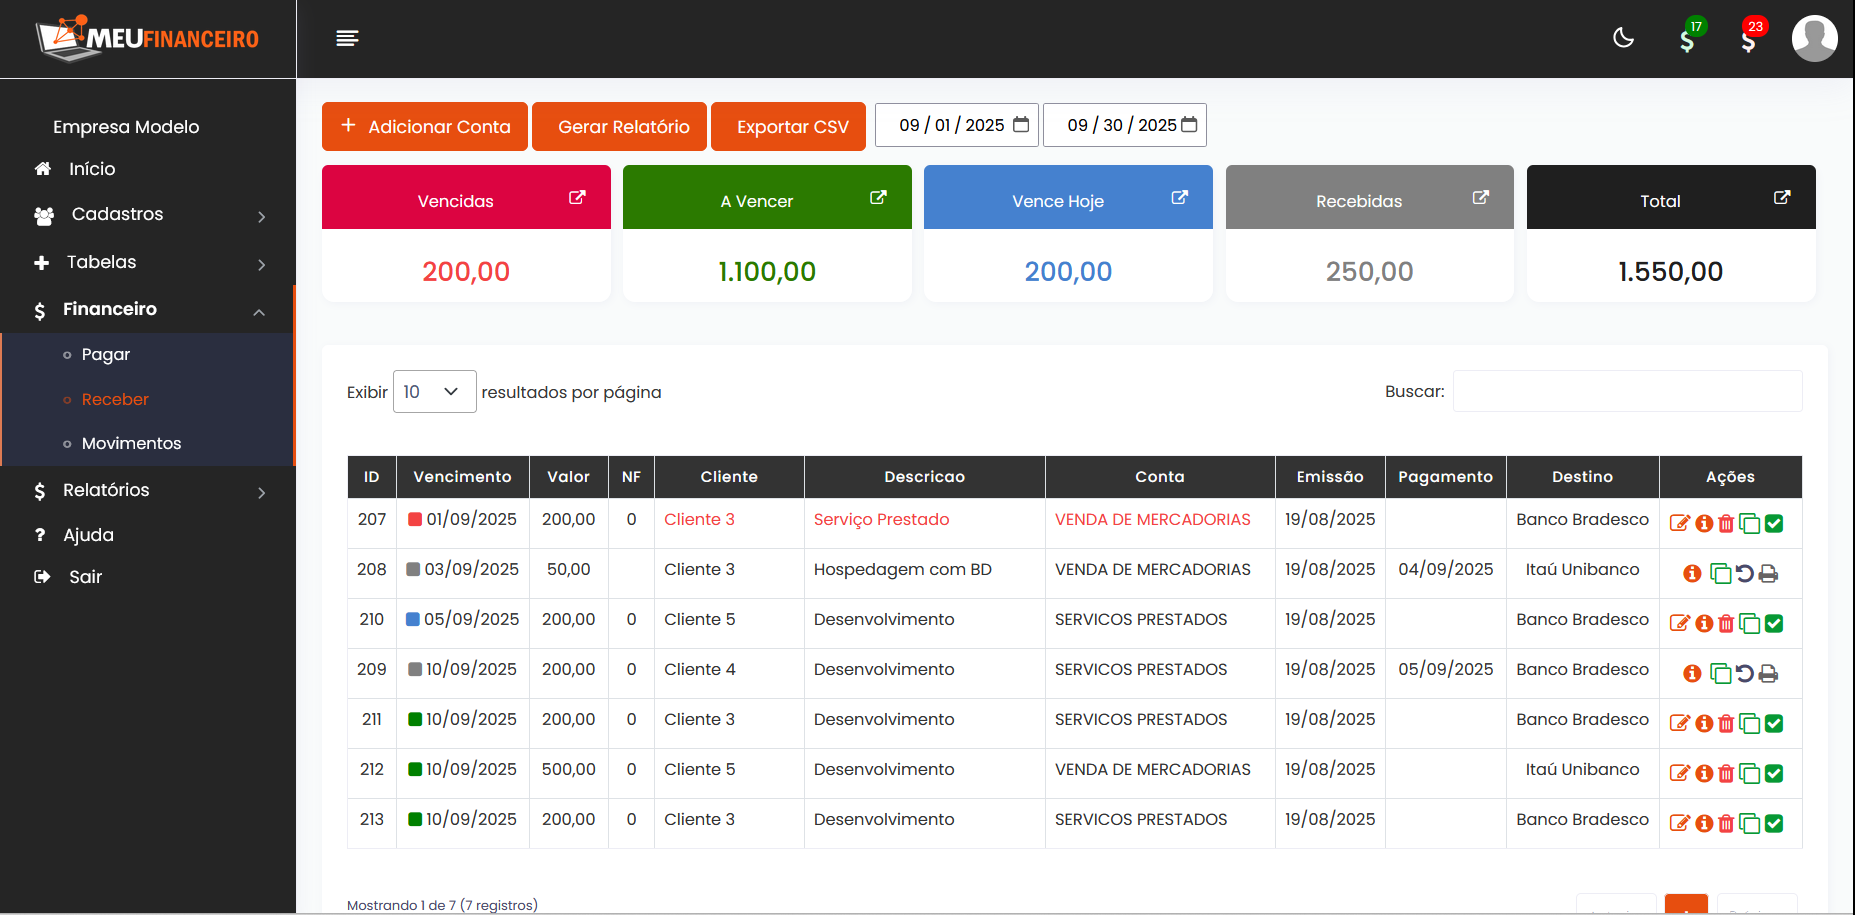
Task: Click the print icon for row 208
Action: [1768, 573]
